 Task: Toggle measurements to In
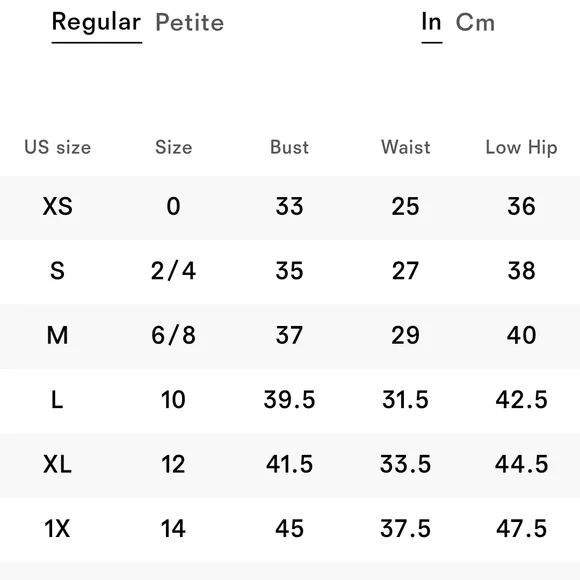431,22
